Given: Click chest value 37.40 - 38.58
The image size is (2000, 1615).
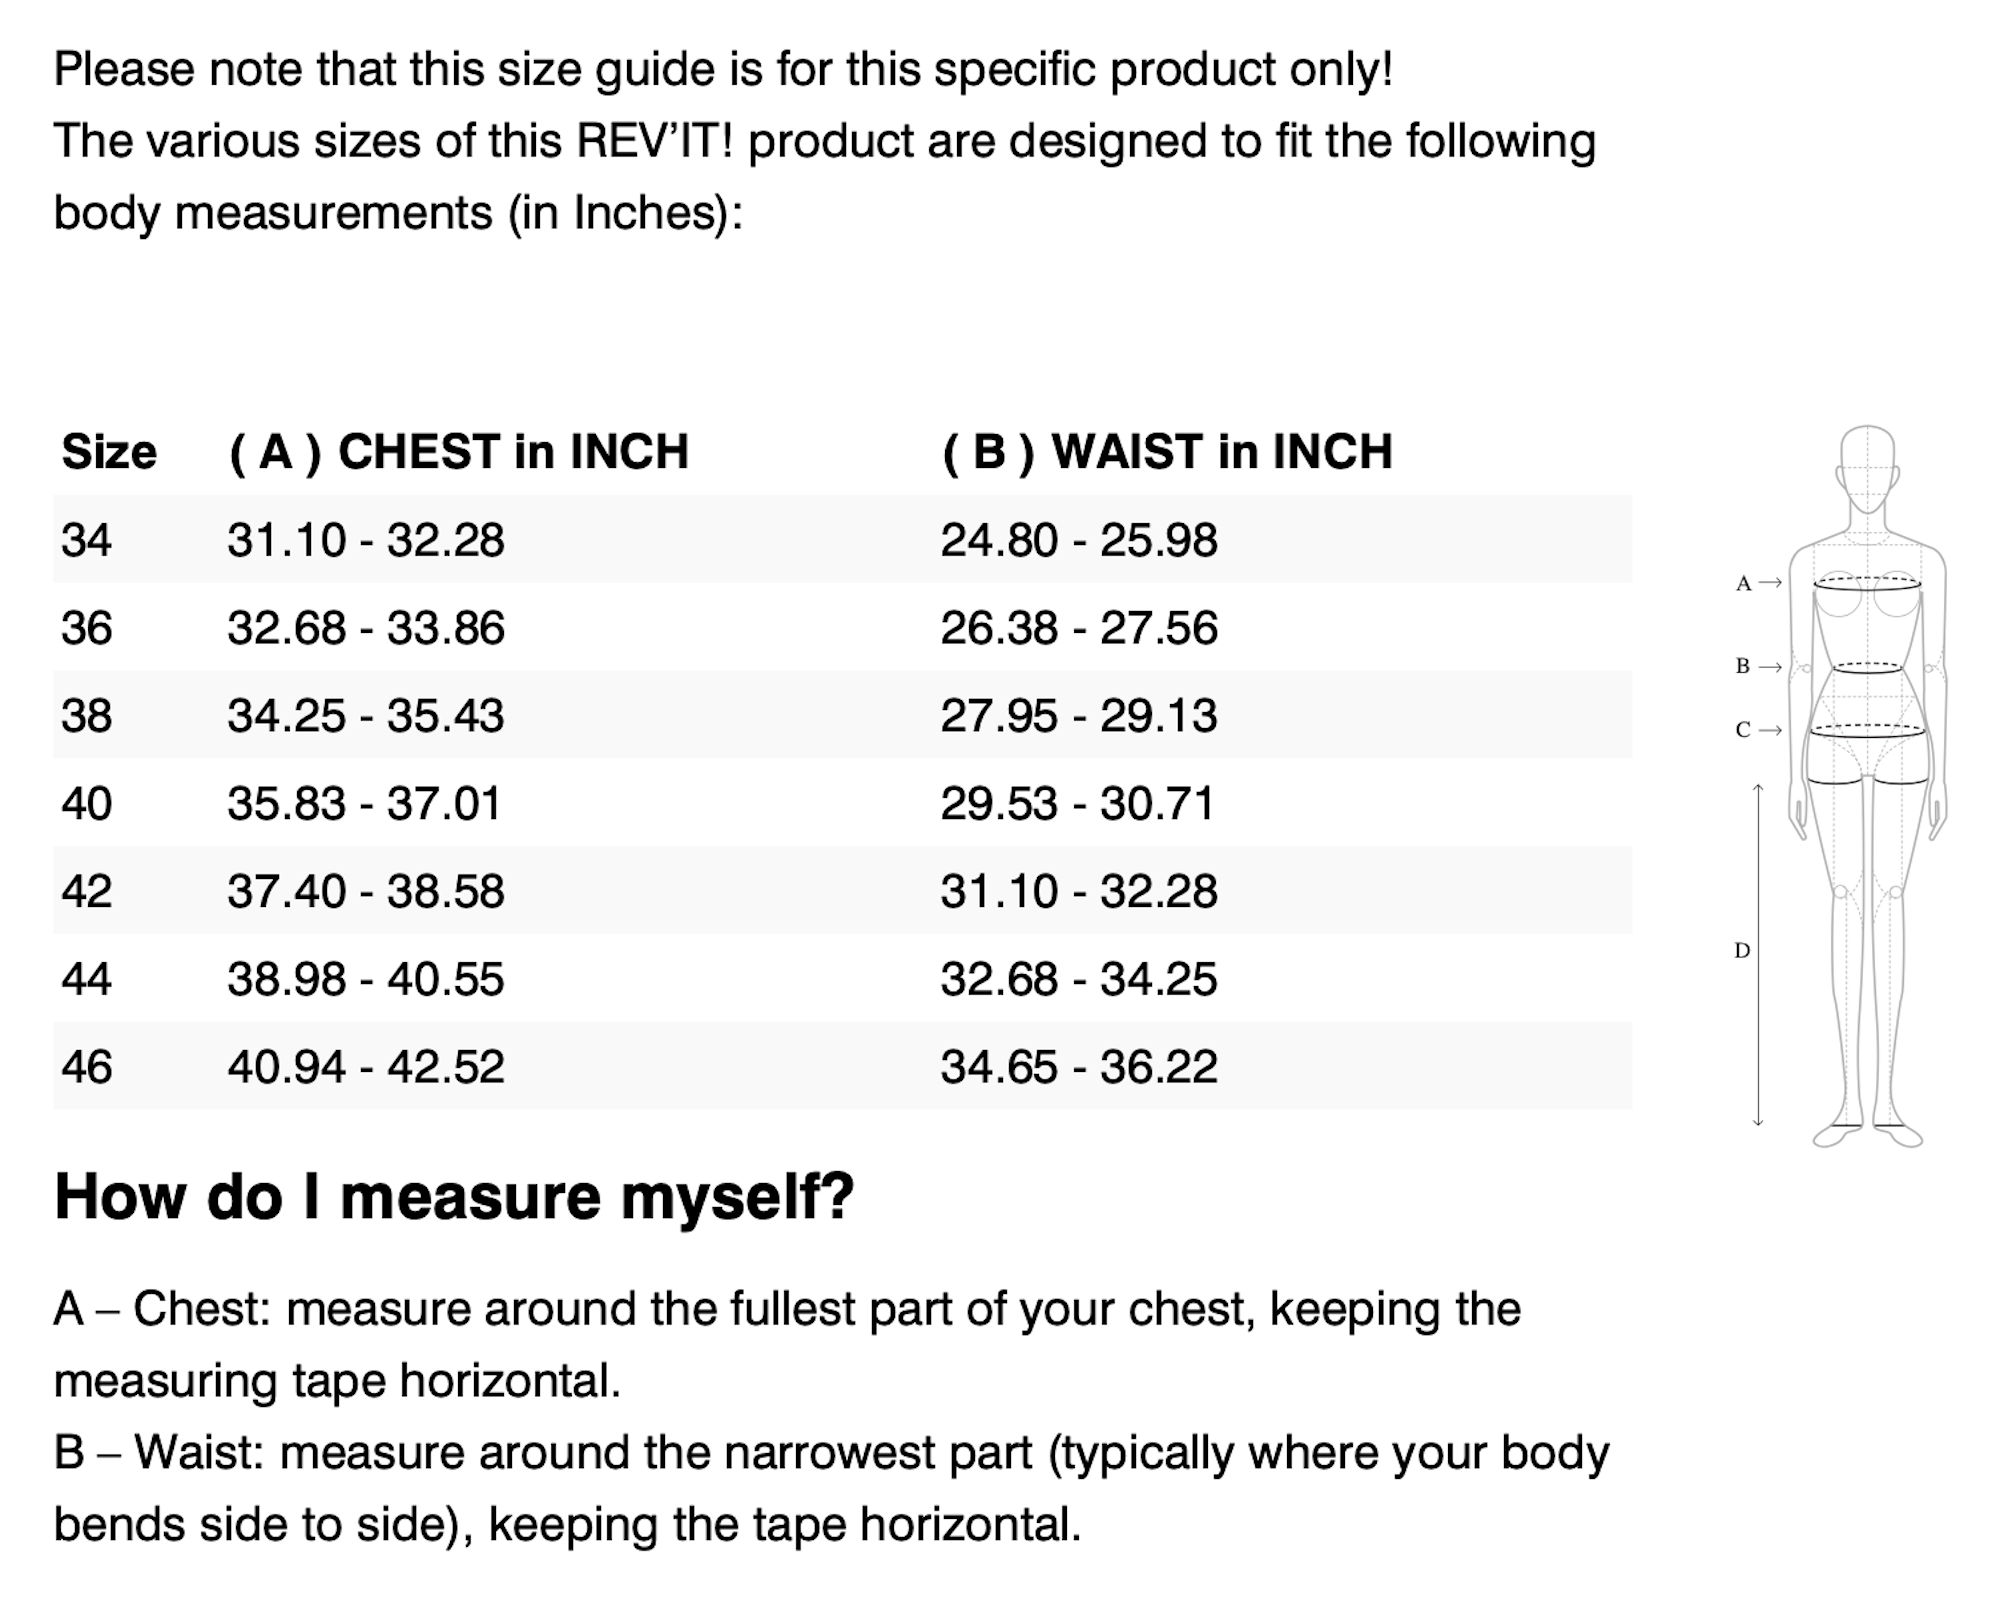Looking at the screenshot, I should point(366,891).
